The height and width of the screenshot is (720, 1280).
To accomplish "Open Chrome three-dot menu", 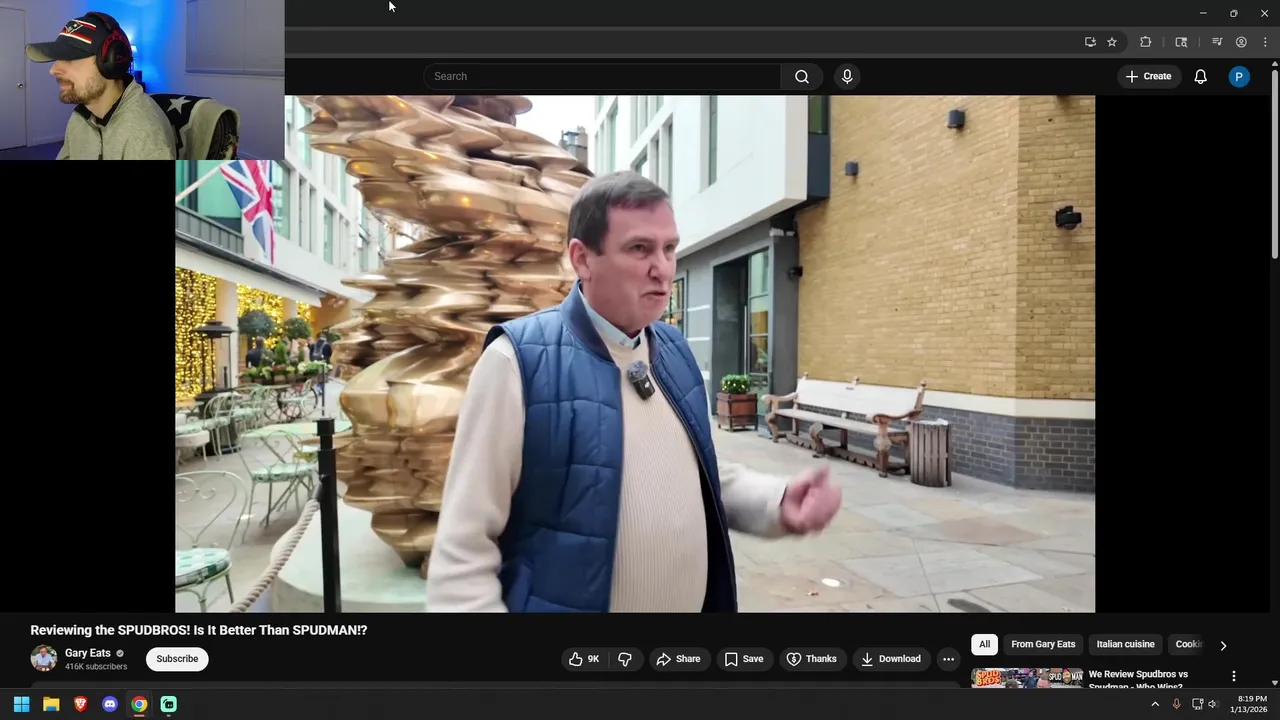I will click(1266, 42).
